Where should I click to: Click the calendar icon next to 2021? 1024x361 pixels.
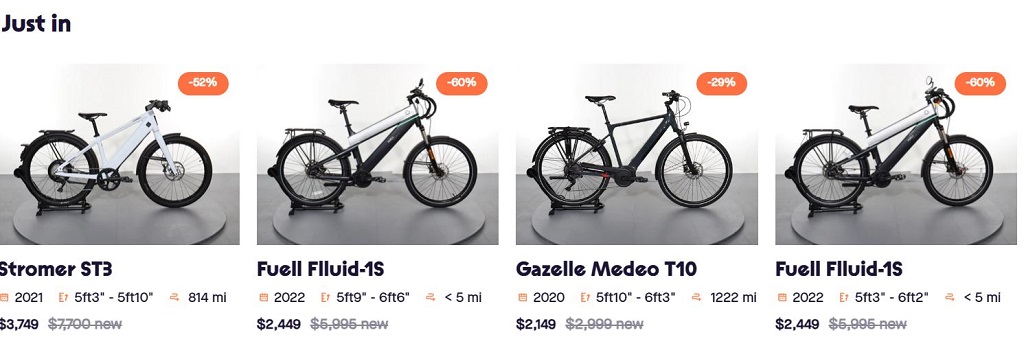(3, 298)
